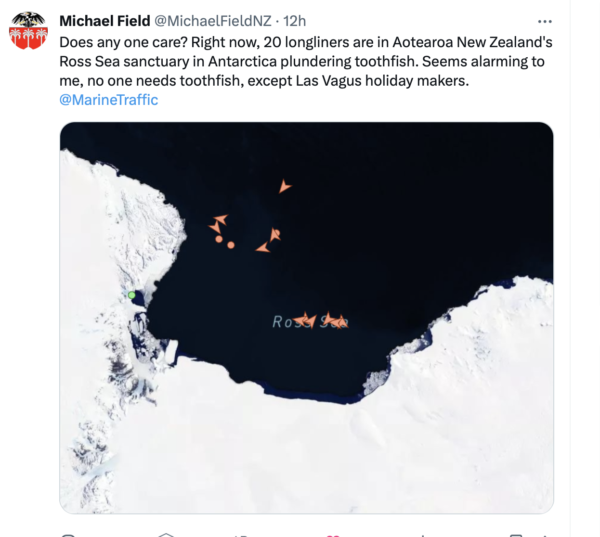Select the right round orange vessel dot
The image size is (600, 537).
click(x=231, y=244)
